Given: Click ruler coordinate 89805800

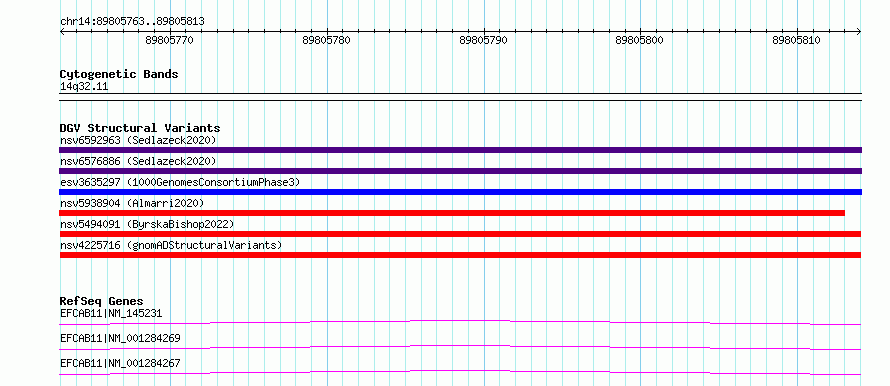Looking at the screenshot, I should [x=640, y=40].
